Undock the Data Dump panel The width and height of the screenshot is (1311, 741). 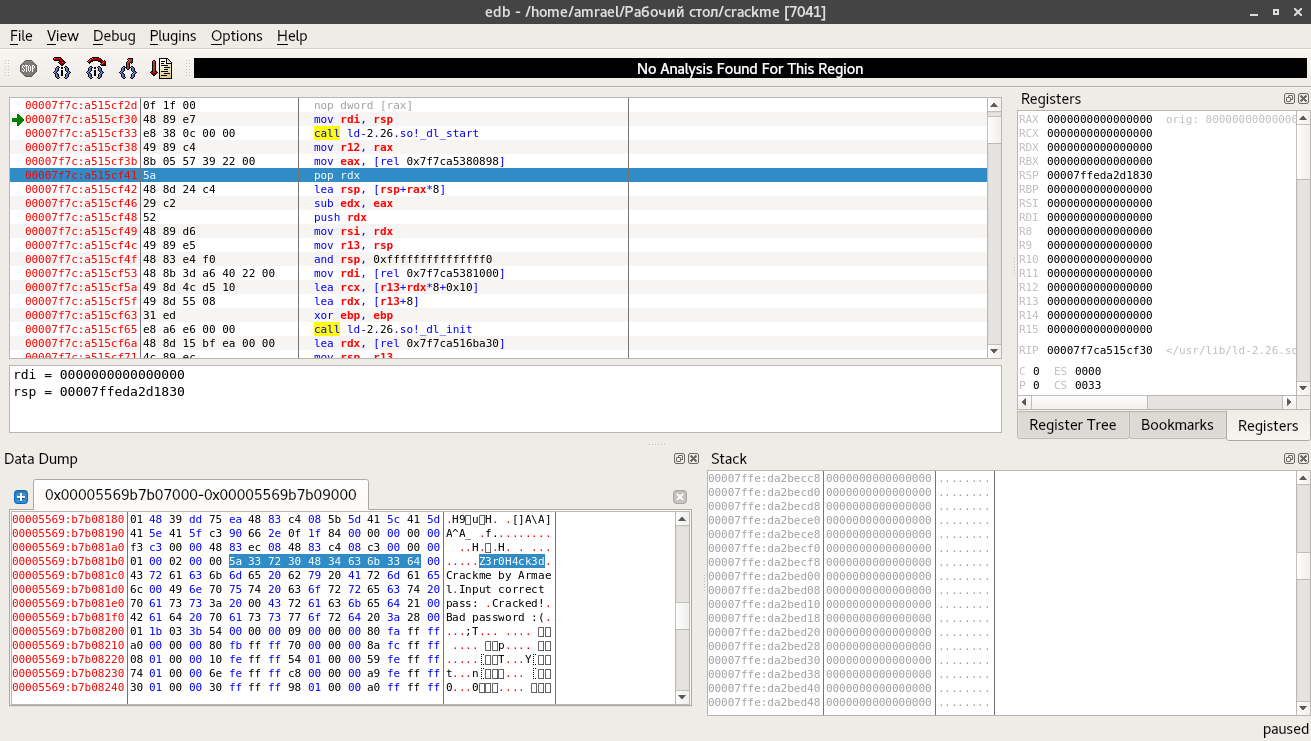(x=679, y=459)
